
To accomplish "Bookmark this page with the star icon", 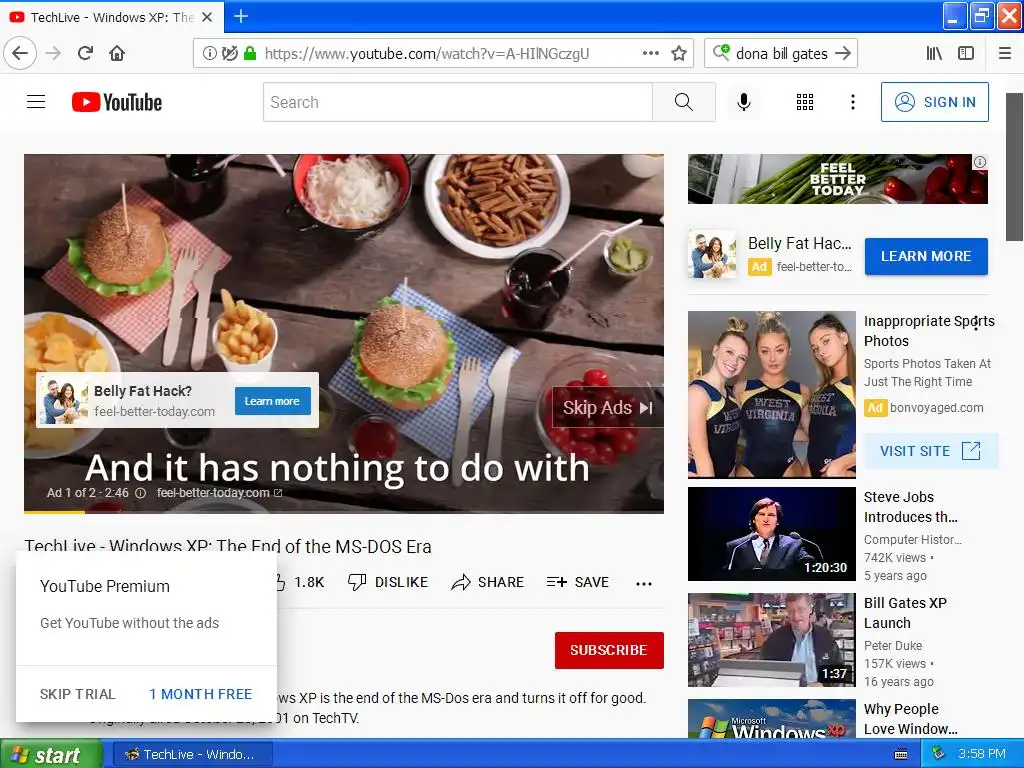I will (679, 54).
